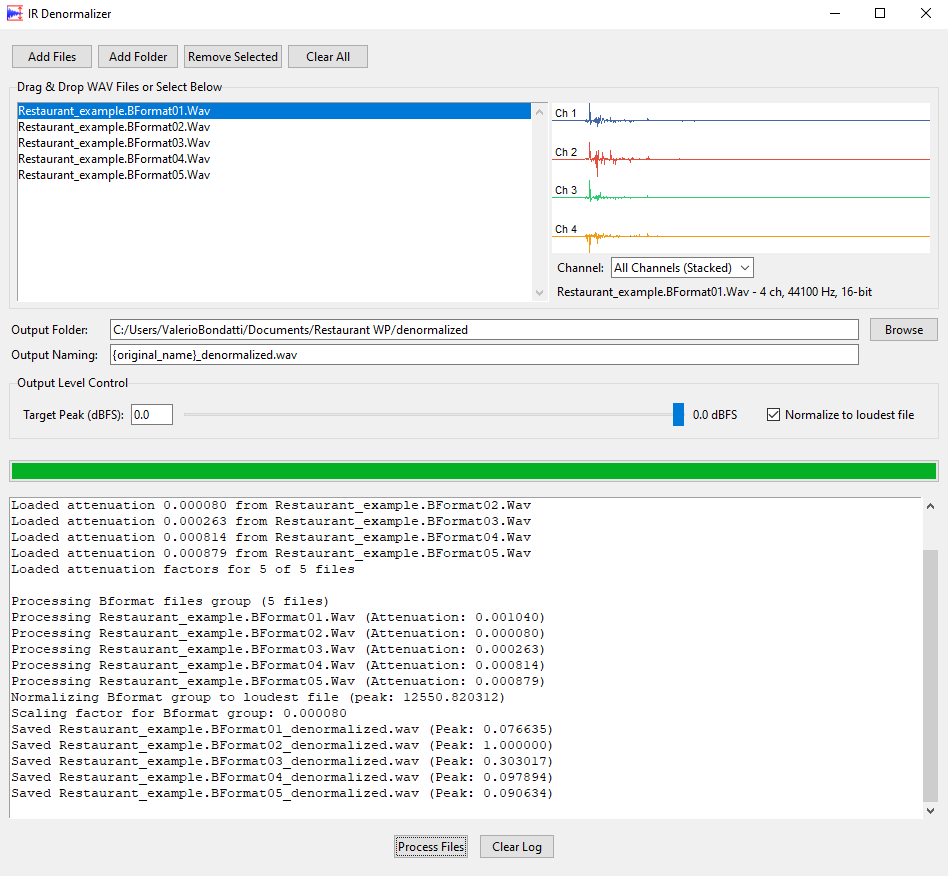Viewport: 948px width, 876px height.
Task: Click the log scrollbar up arrow
Action: pyautogui.click(x=931, y=506)
